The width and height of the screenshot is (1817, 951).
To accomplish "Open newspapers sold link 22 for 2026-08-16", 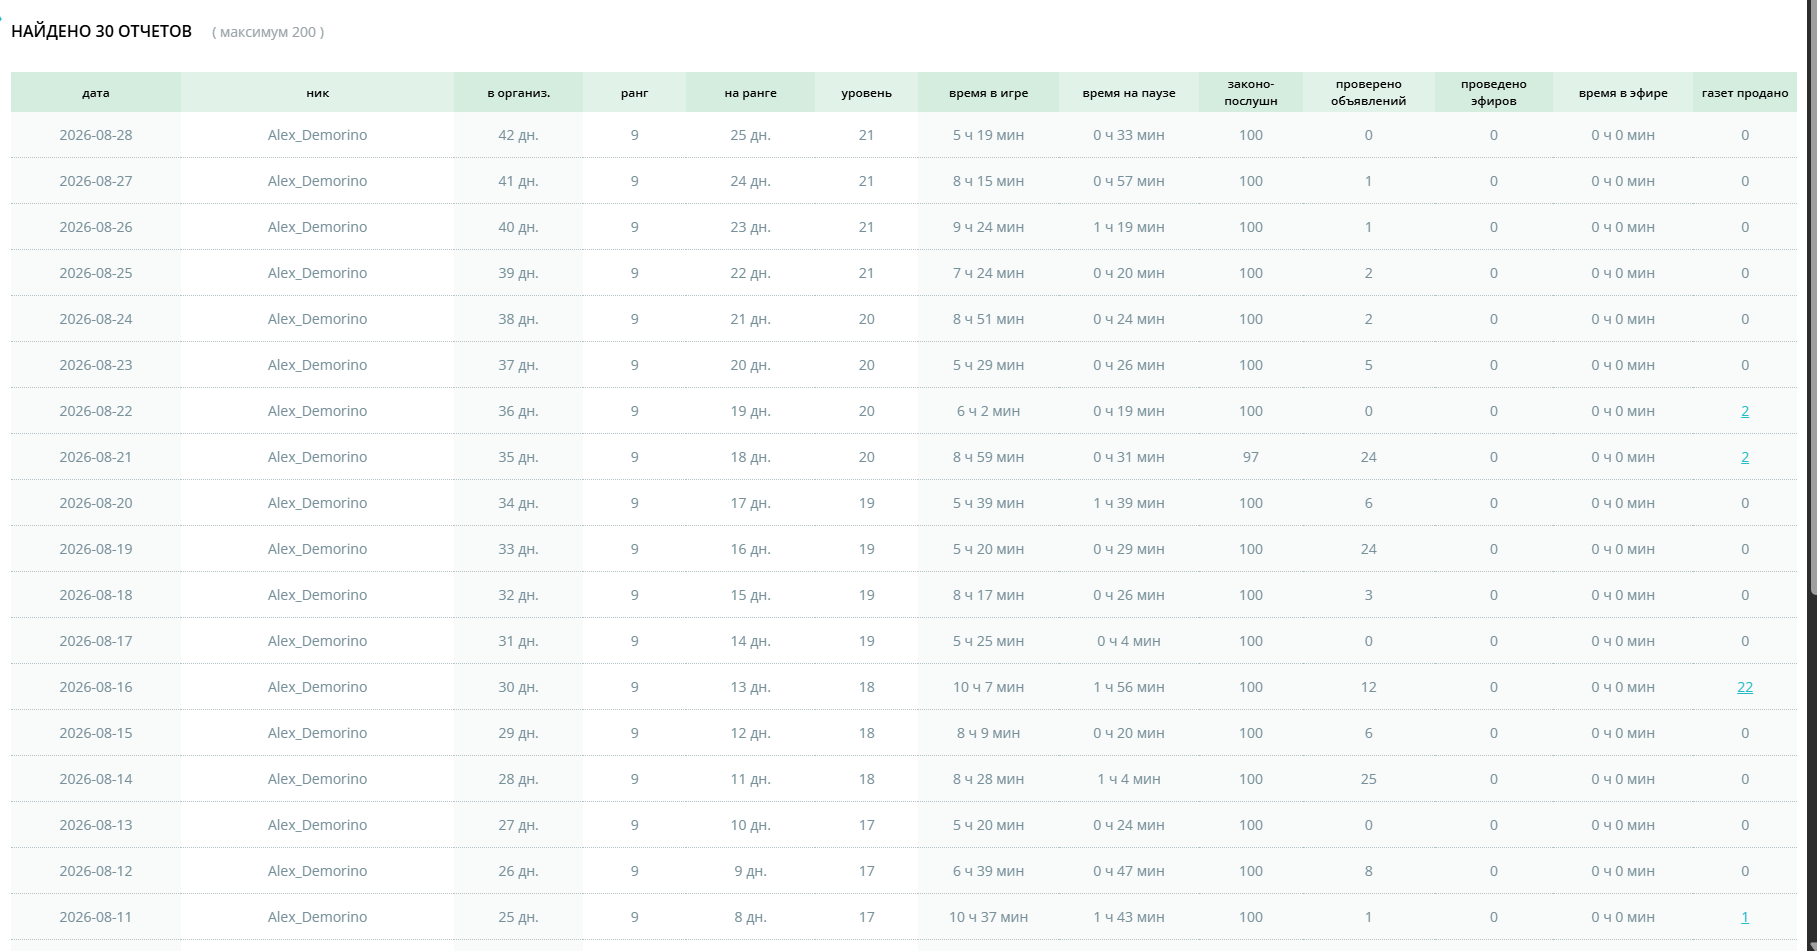I will 1745,687.
